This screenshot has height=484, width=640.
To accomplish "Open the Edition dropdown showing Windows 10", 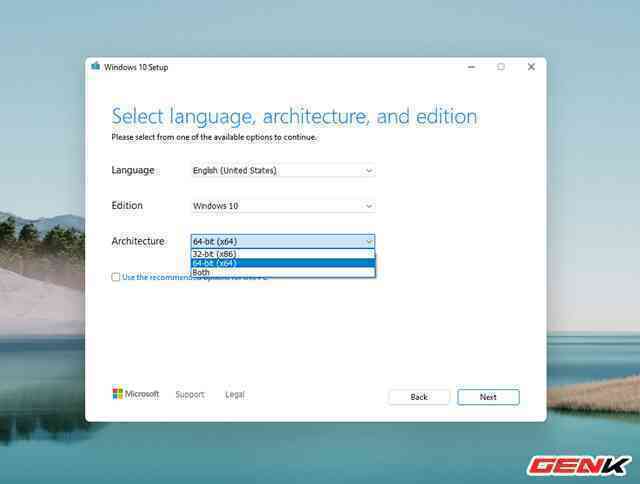I will point(283,206).
